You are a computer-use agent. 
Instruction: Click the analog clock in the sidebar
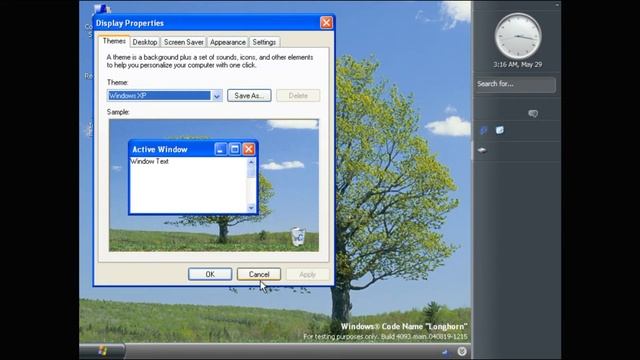(x=518, y=36)
